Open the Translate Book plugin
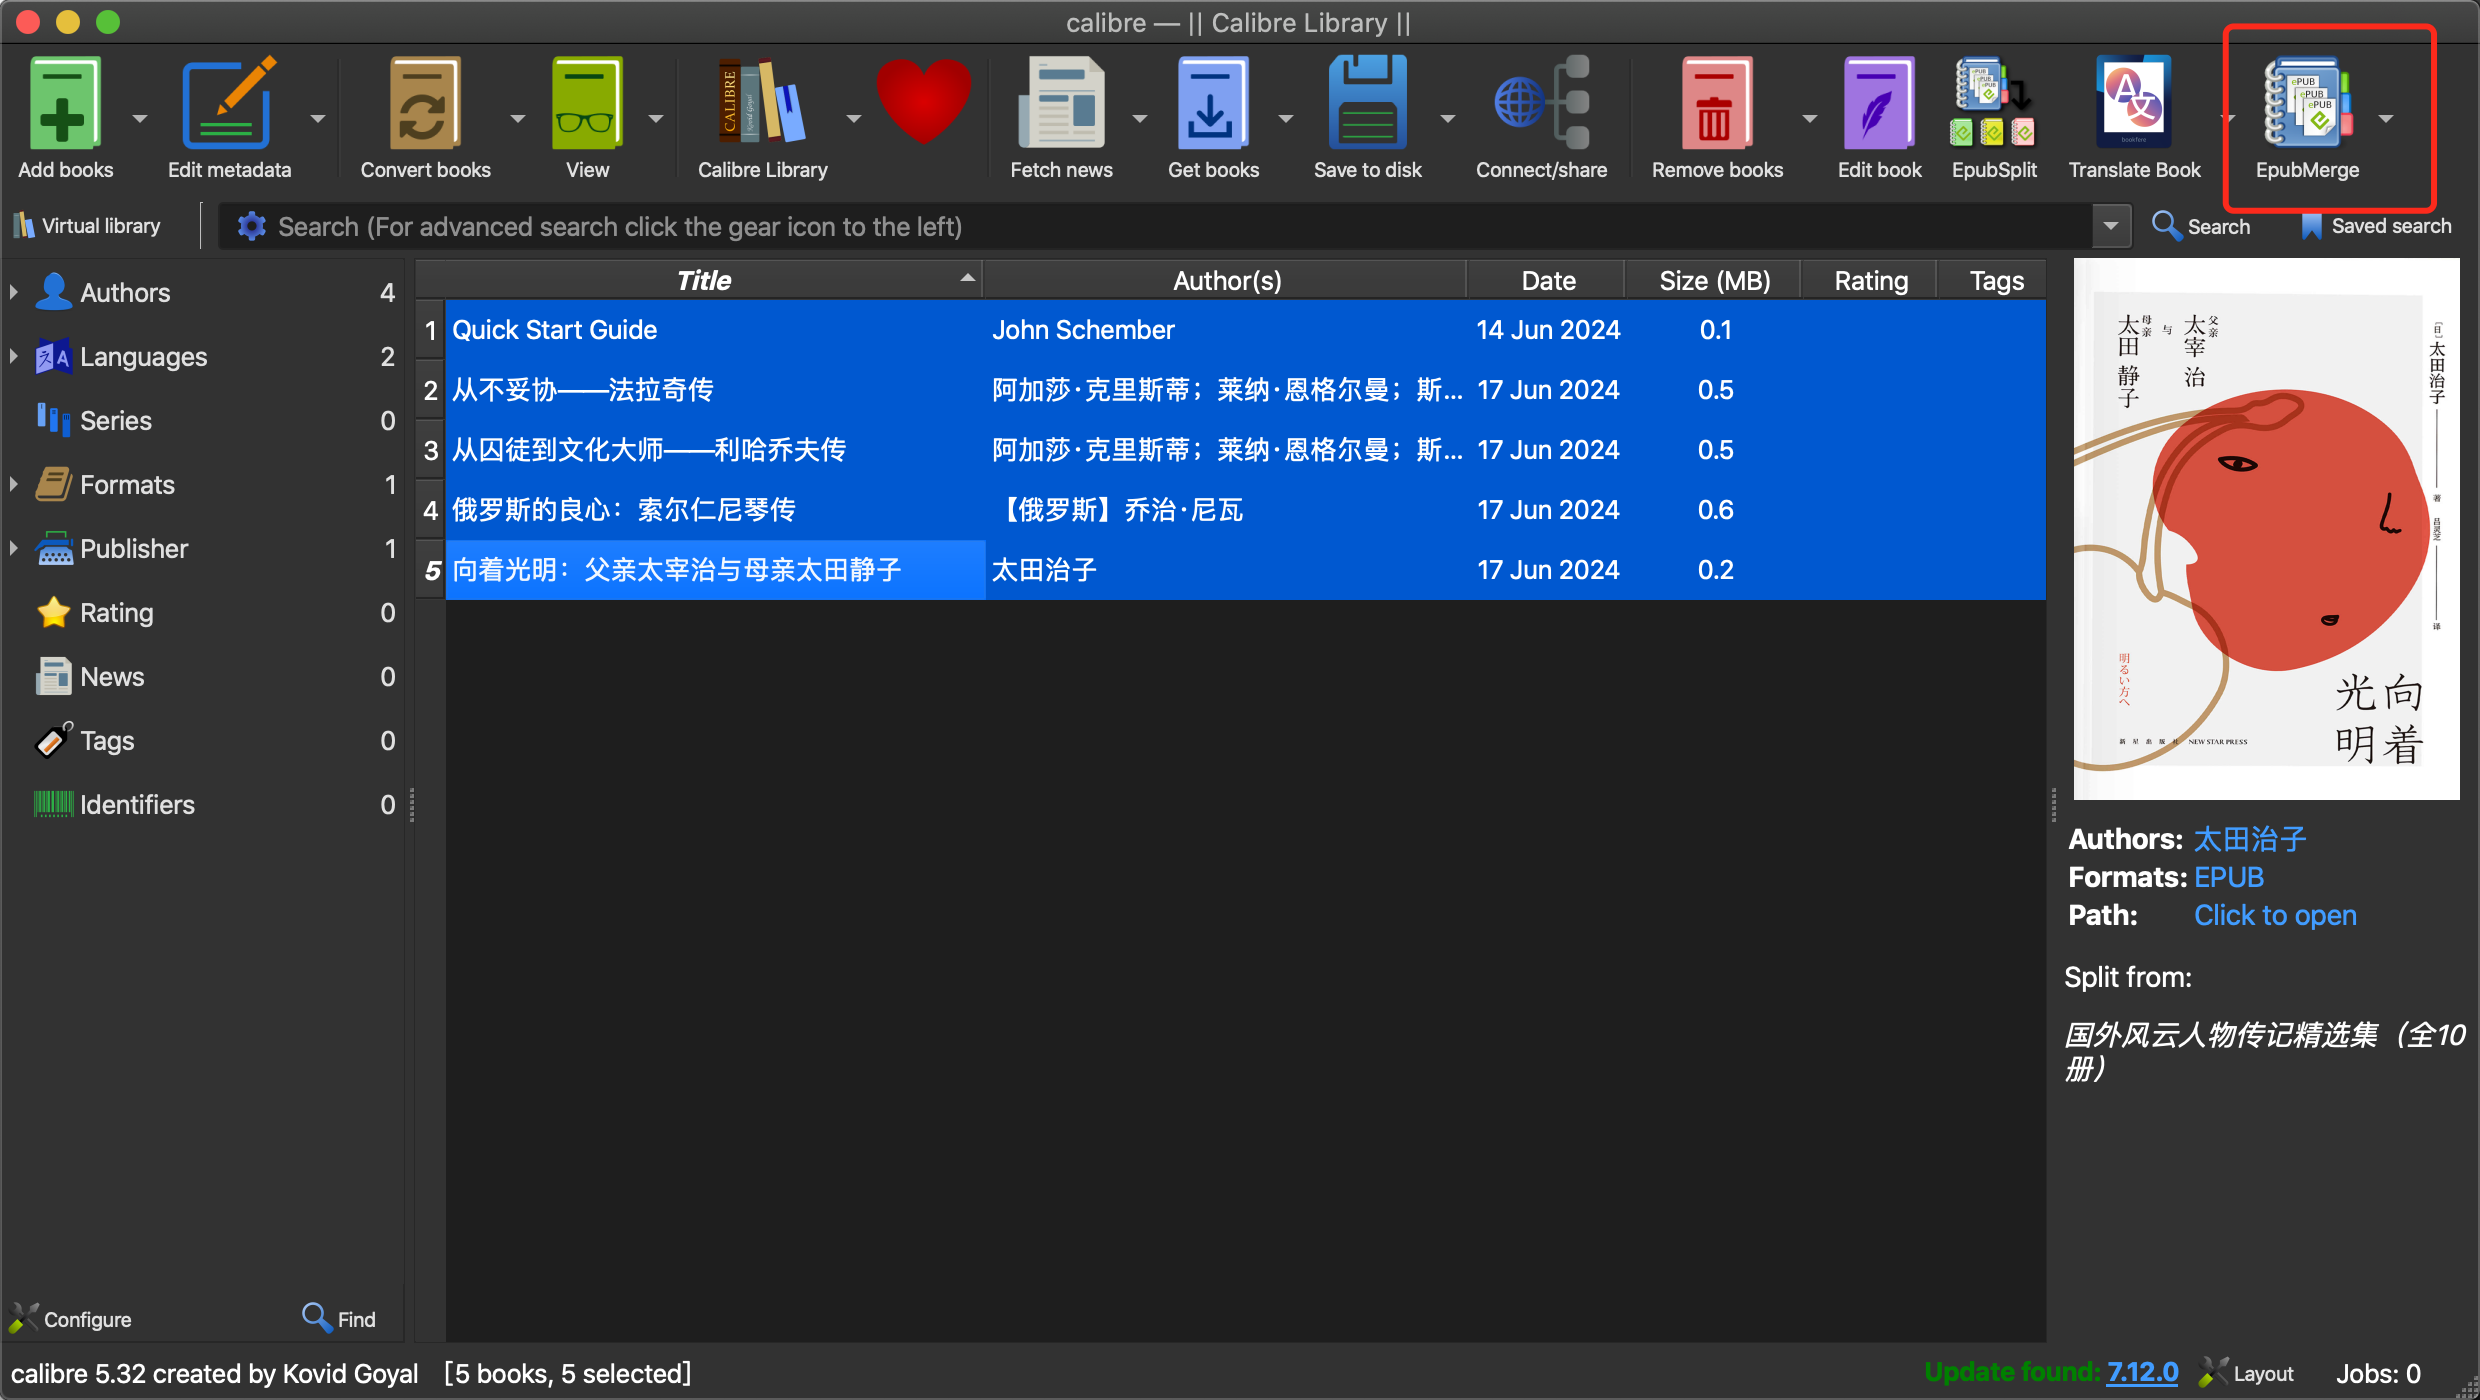The image size is (2480, 1400). pos(2133,103)
